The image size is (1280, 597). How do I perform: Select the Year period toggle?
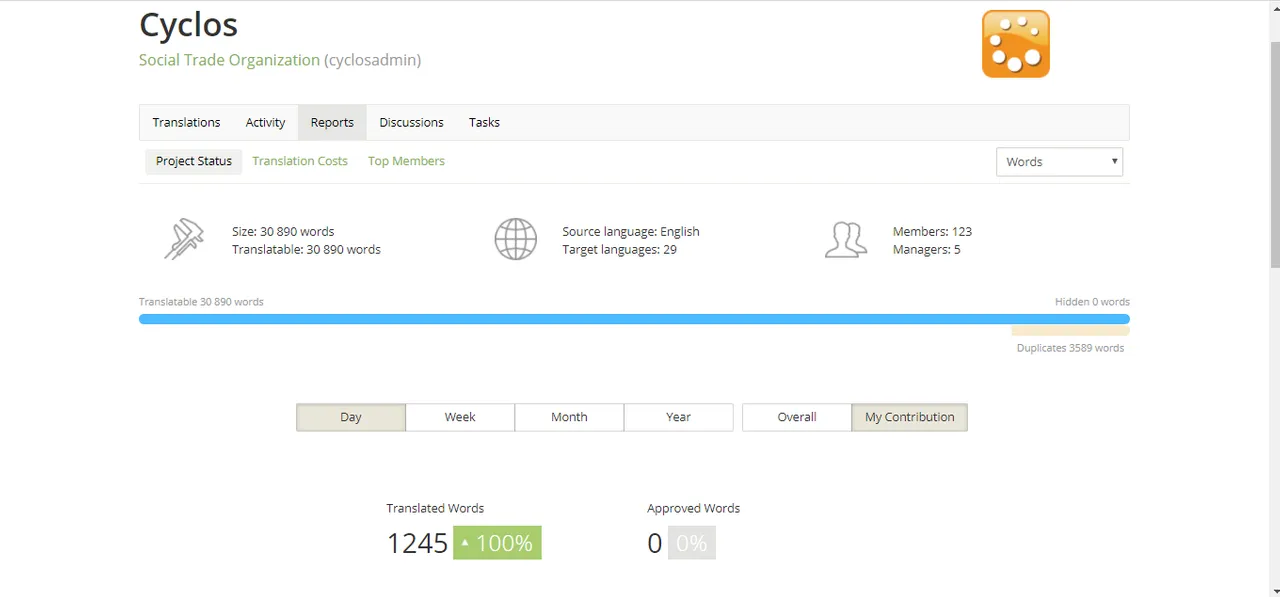pos(678,417)
